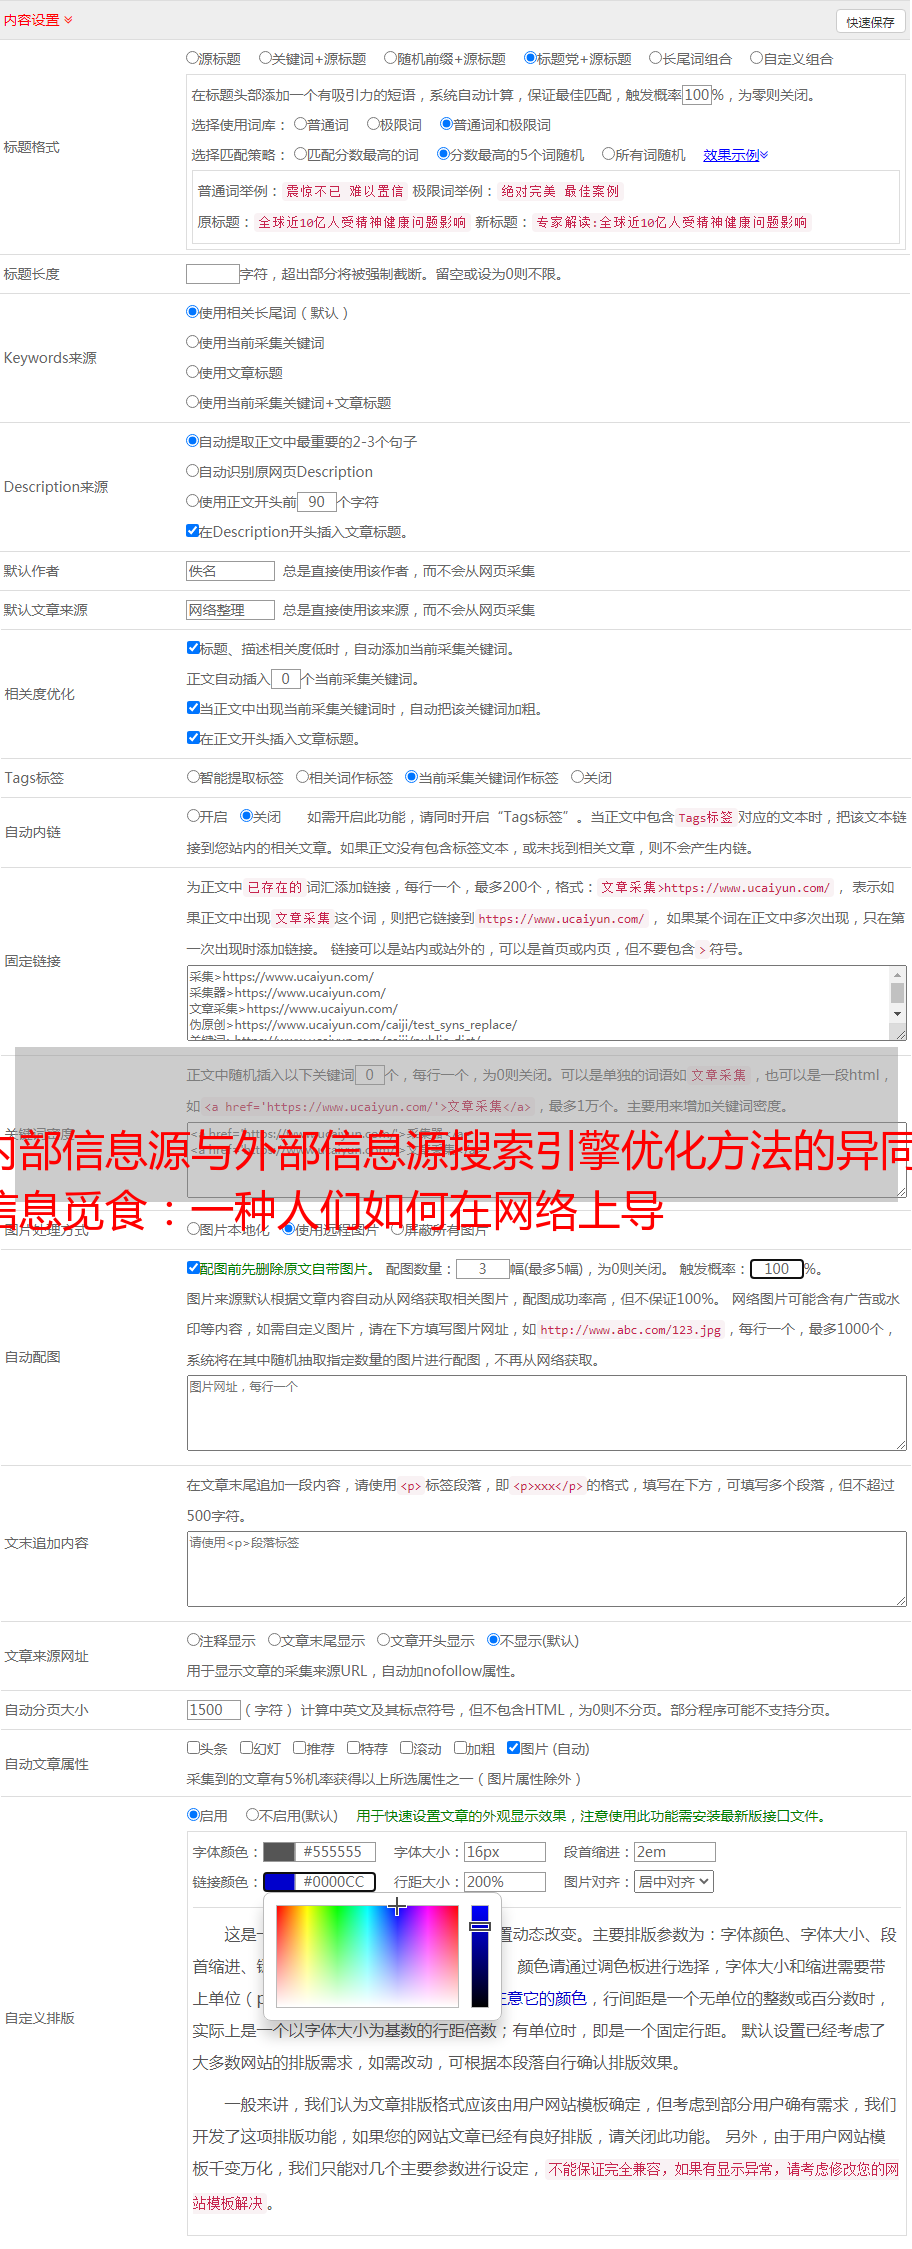Image resolution: width=912 pixels, height=2249 pixels.
Task: Adjust the blue brightness slider strip
Action: tap(480, 1956)
